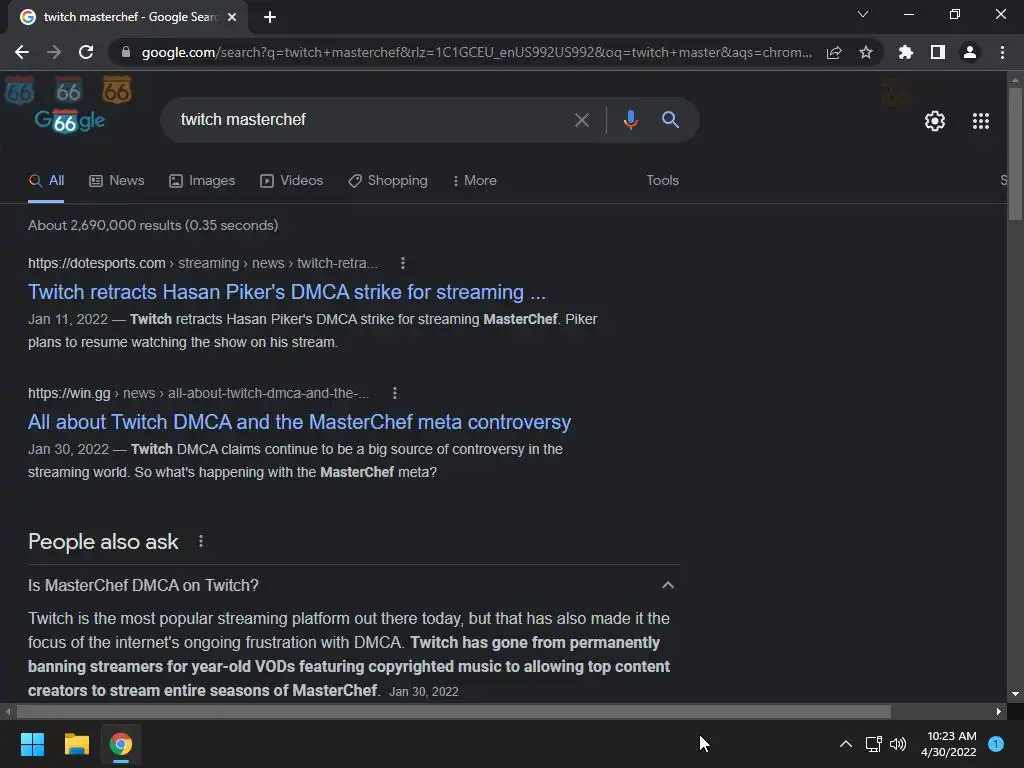
Task: Click the horizontal scrollbar thumb
Action: coord(453,711)
